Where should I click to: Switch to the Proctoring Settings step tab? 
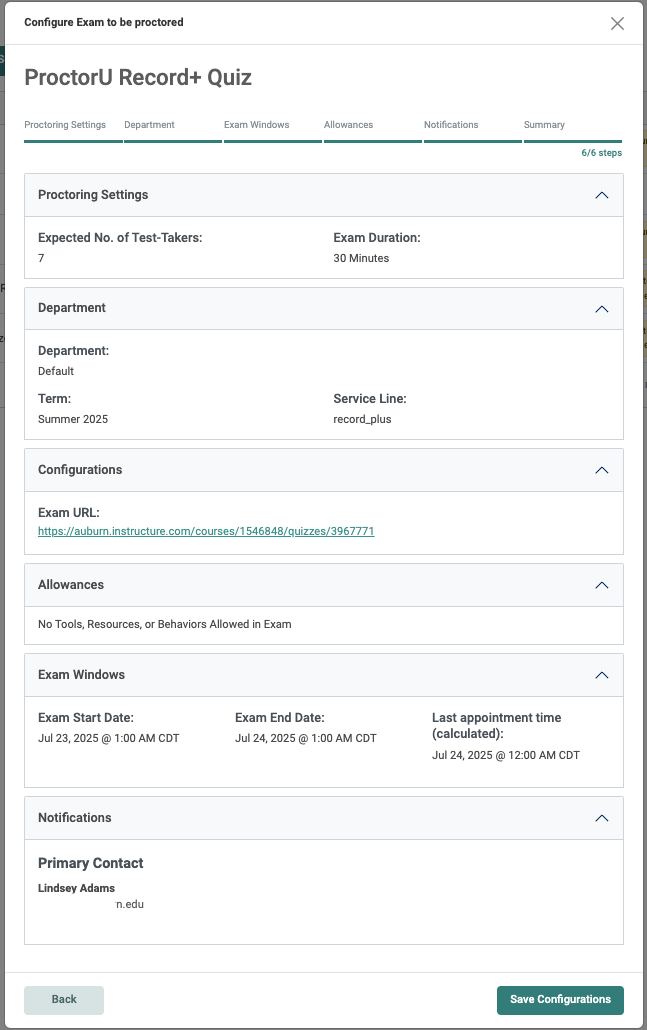click(65, 125)
